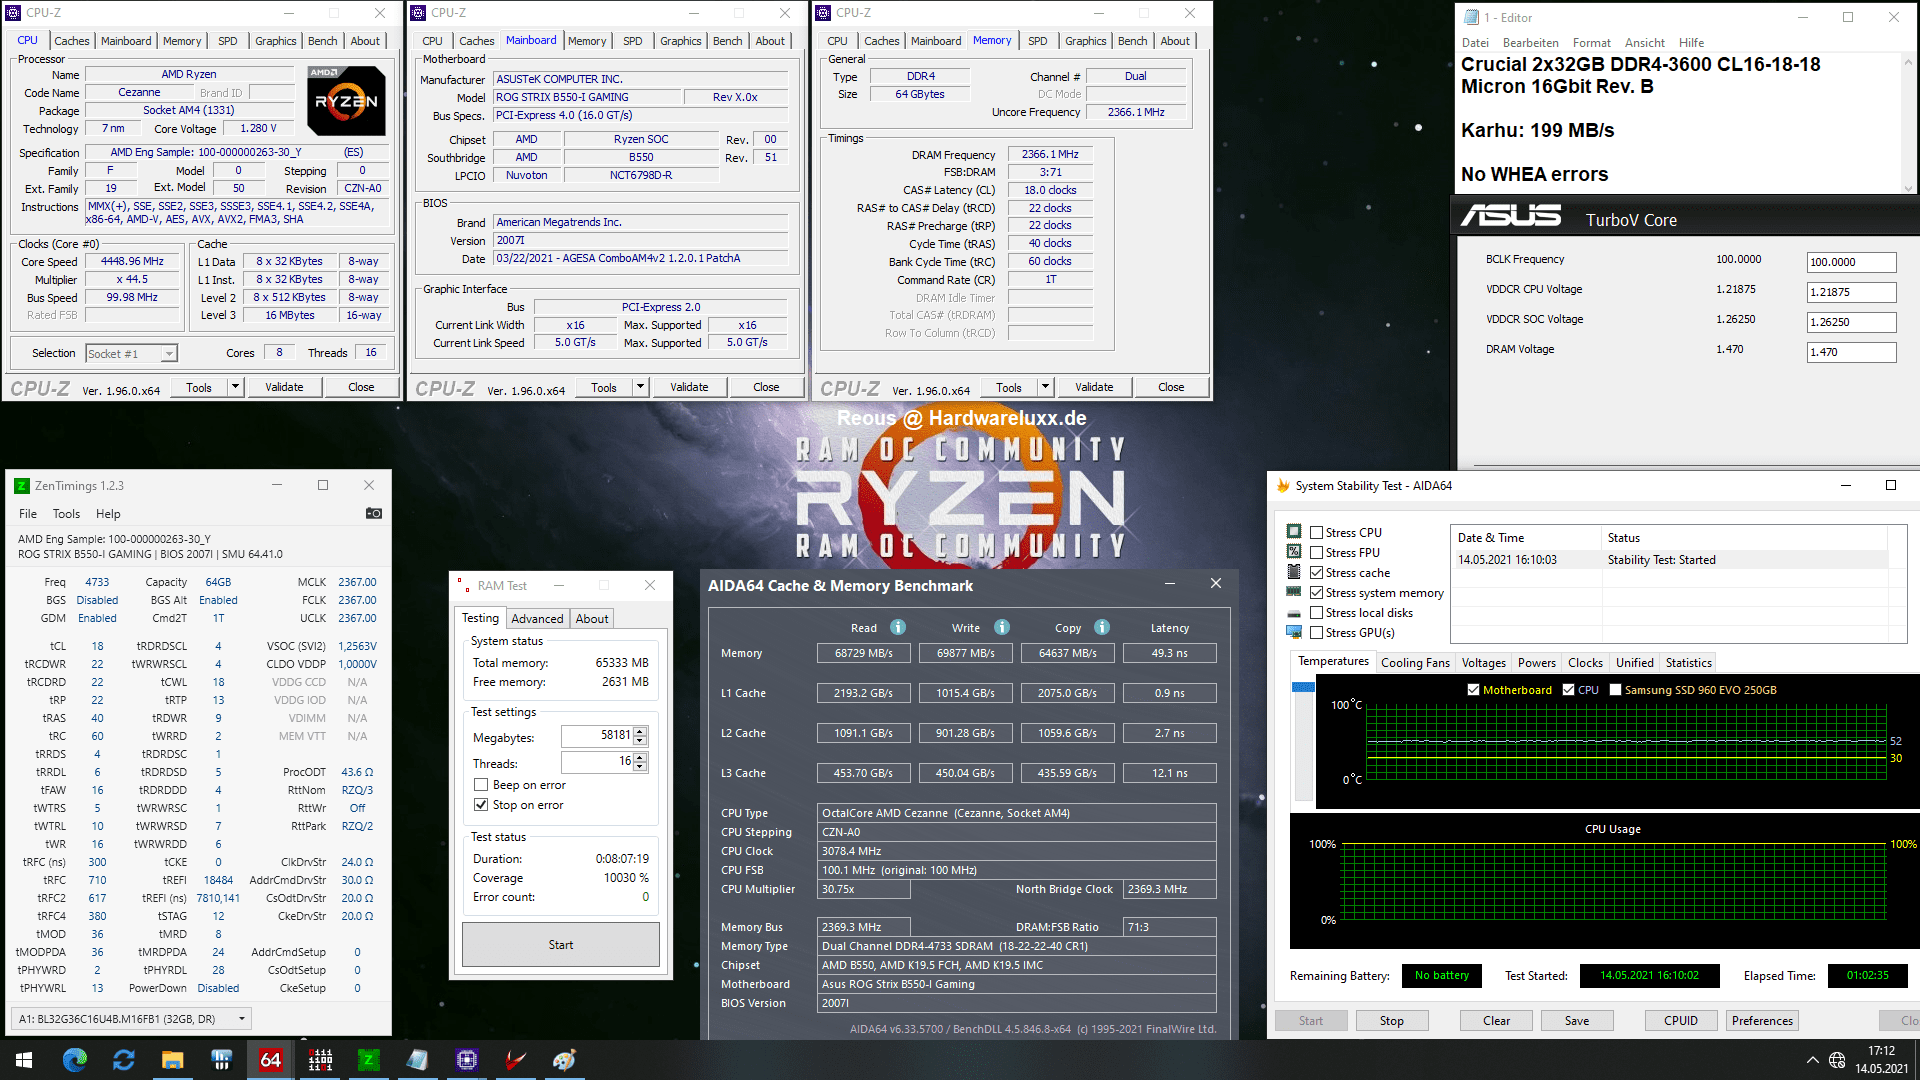Image resolution: width=1920 pixels, height=1080 pixels.
Task: Open the Voltages tab in AIDA64
Action: point(1483,663)
